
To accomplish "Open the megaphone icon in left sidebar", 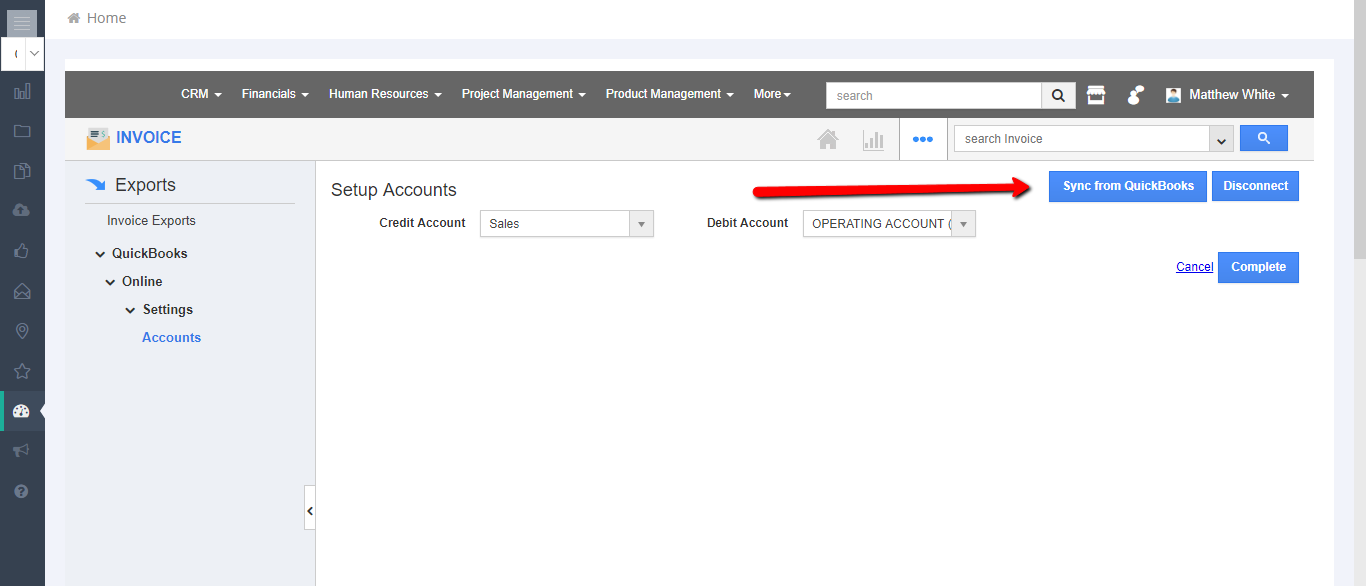I will pyautogui.click(x=22, y=451).
